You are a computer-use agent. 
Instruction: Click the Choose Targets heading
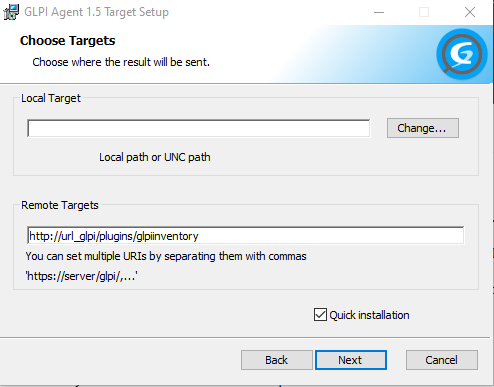(68, 41)
